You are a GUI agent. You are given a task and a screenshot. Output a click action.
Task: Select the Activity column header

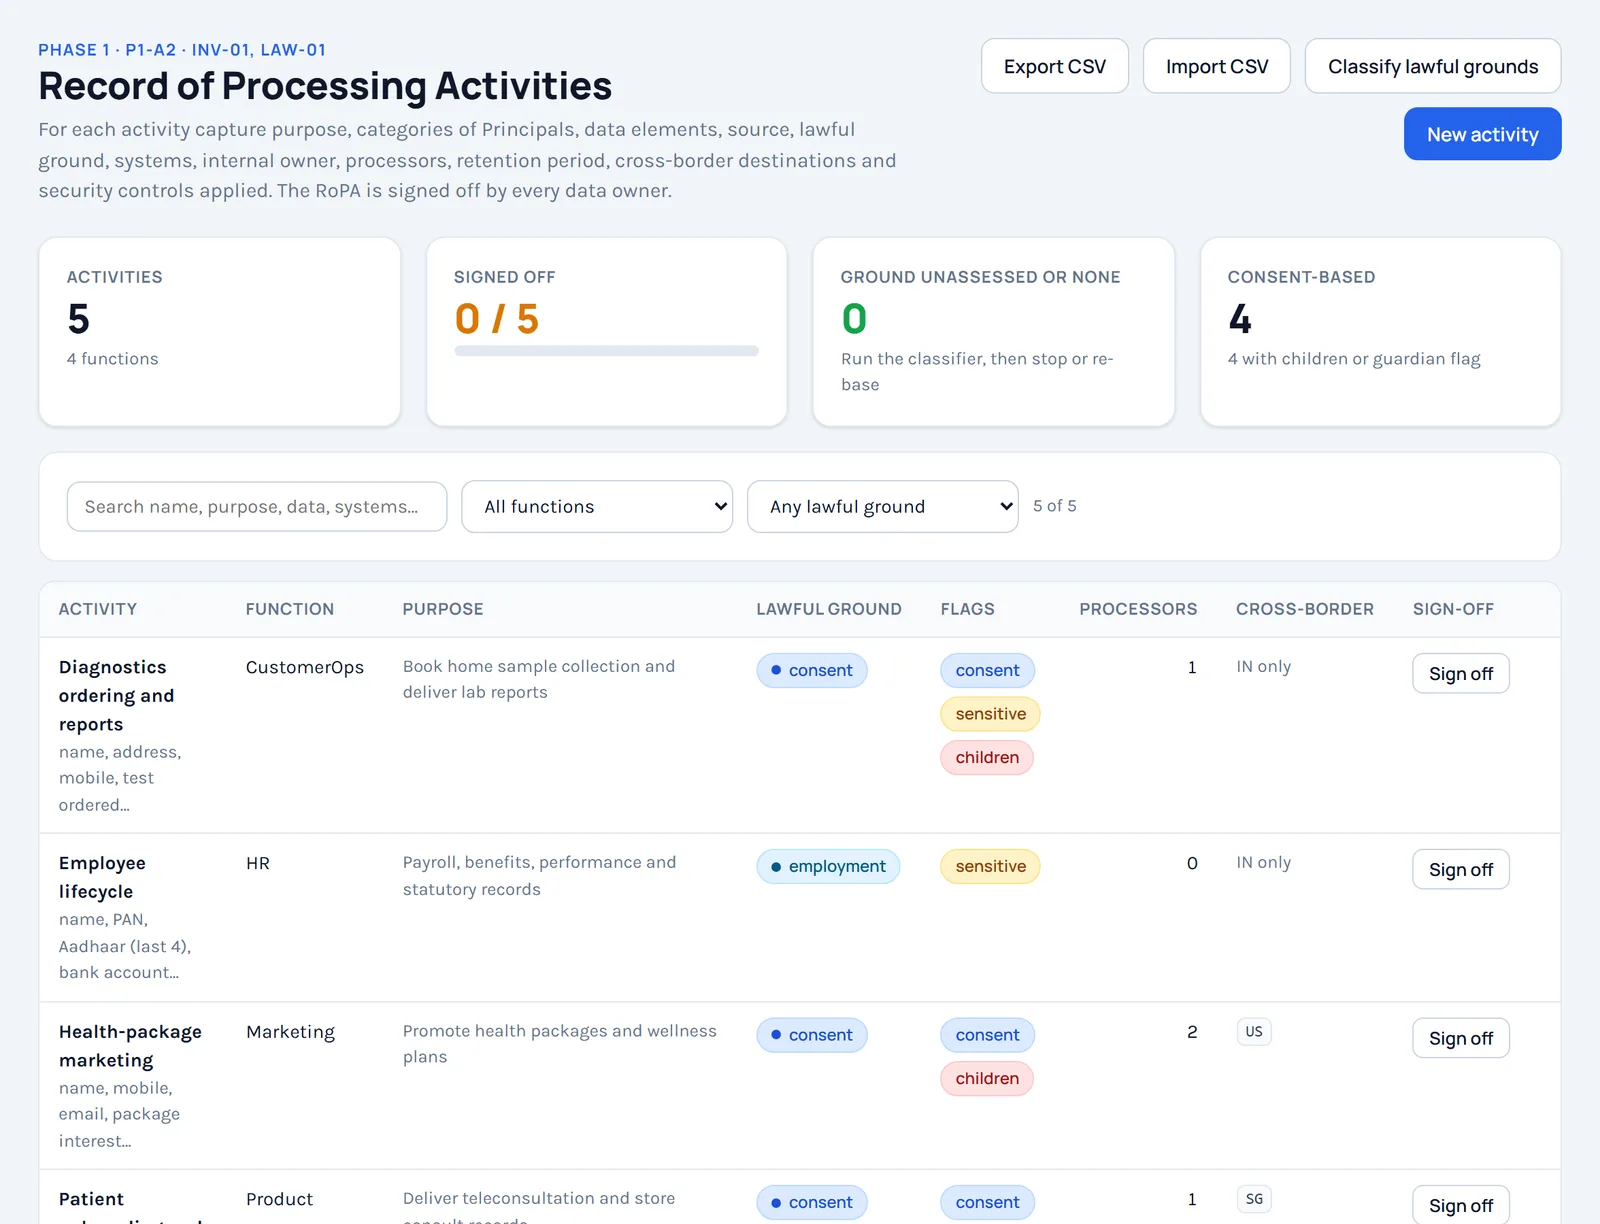(x=98, y=609)
